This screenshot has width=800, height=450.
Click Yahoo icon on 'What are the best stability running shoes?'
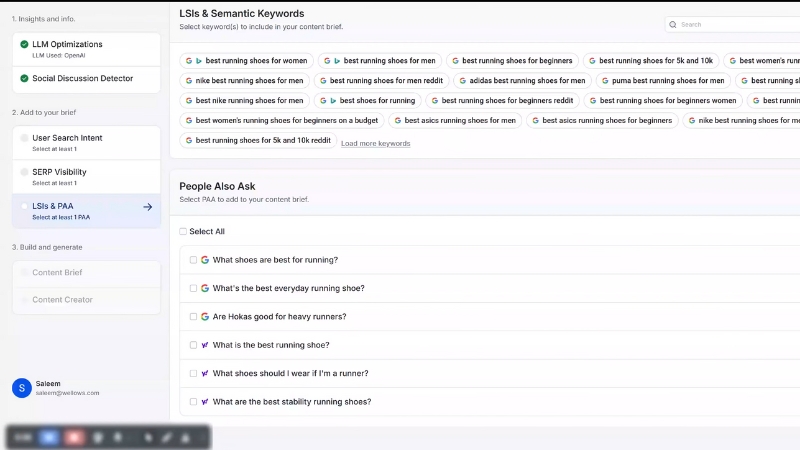pos(205,402)
